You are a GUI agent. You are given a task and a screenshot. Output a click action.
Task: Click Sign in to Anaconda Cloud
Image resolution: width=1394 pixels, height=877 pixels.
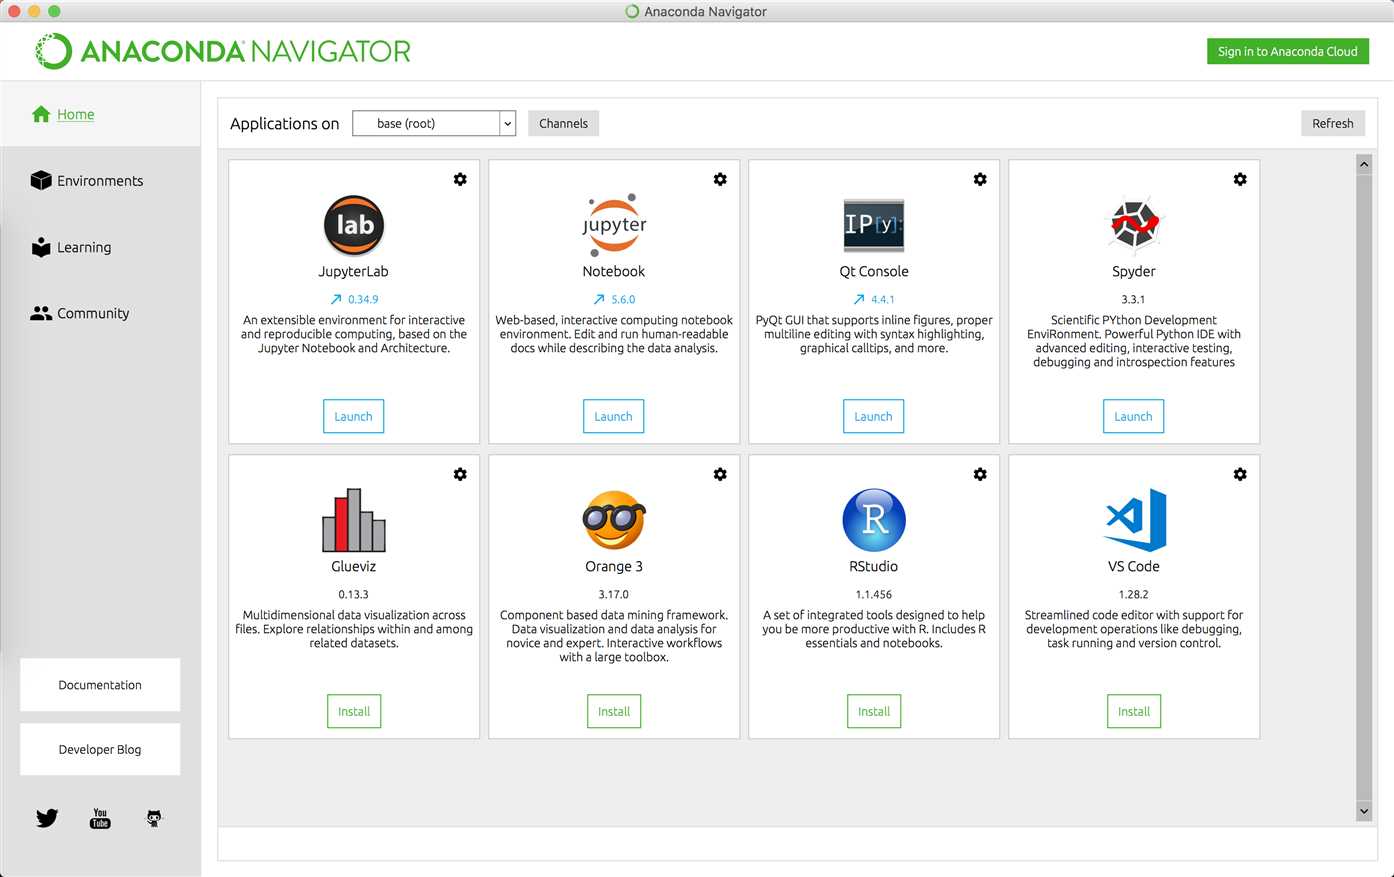click(1288, 51)
